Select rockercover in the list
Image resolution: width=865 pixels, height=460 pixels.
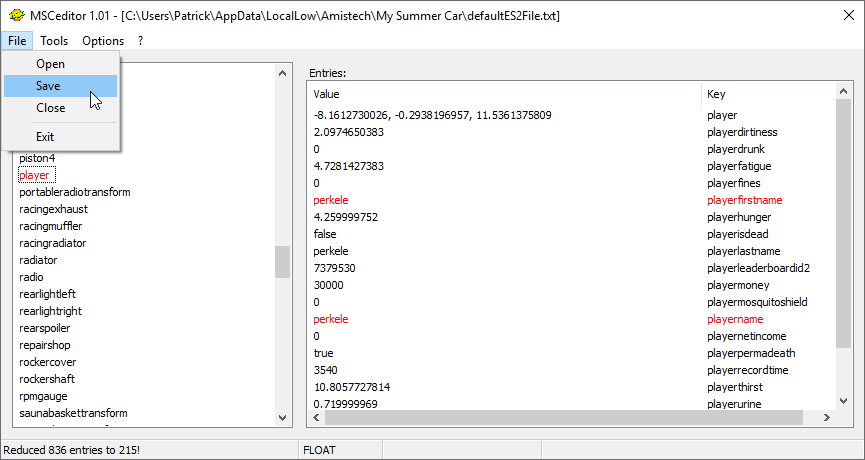tap(47, 363)
